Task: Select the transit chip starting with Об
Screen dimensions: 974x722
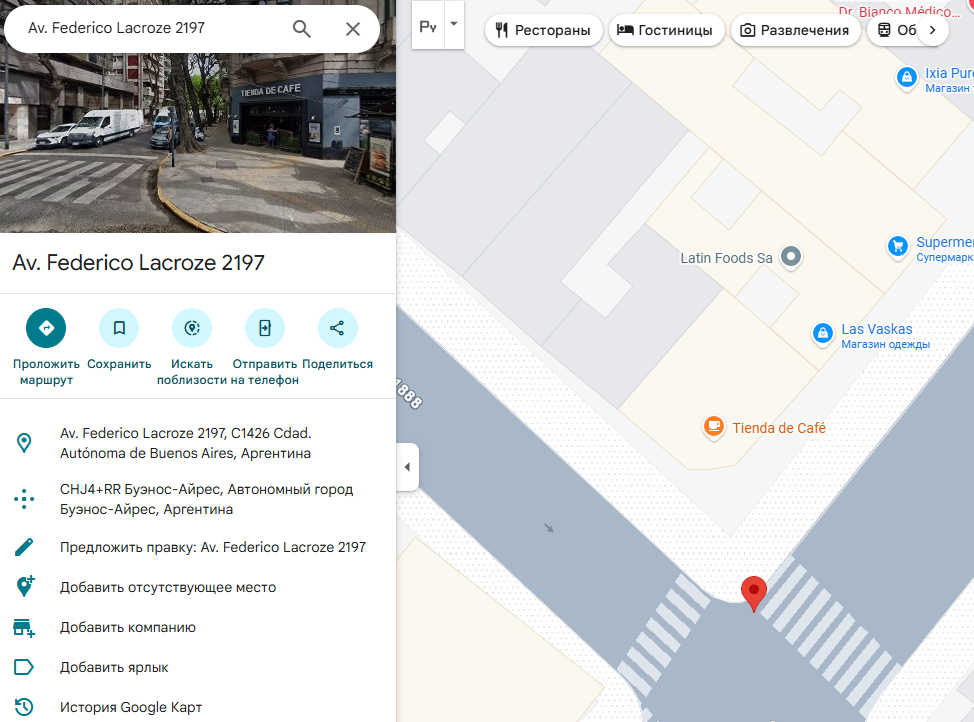Action: (893, 30)
